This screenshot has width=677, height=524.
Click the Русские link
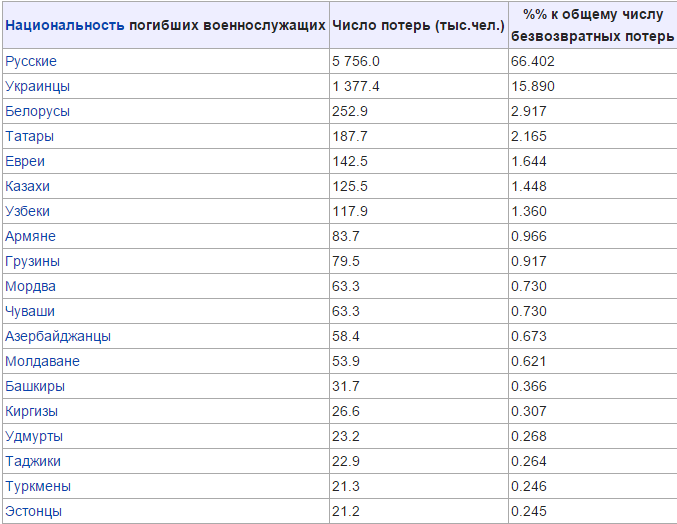[31, 61]
